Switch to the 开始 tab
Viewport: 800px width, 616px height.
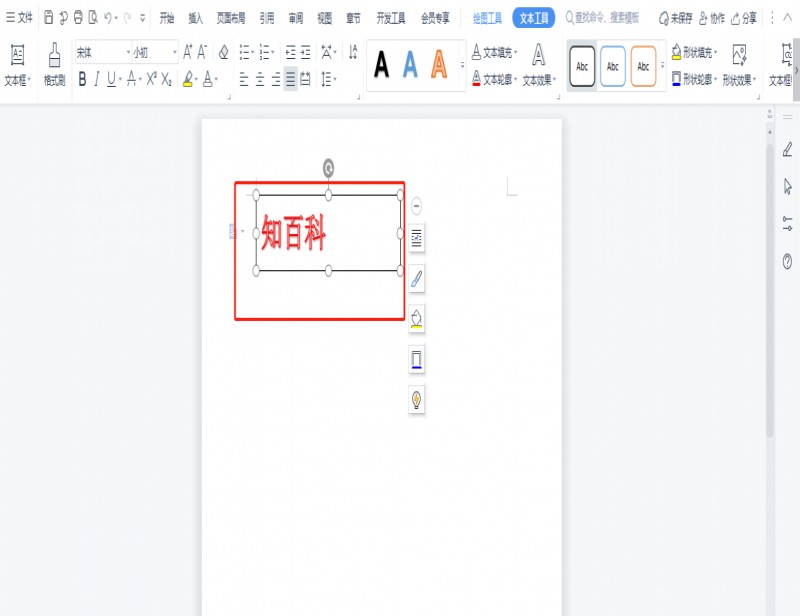(166, 18)
